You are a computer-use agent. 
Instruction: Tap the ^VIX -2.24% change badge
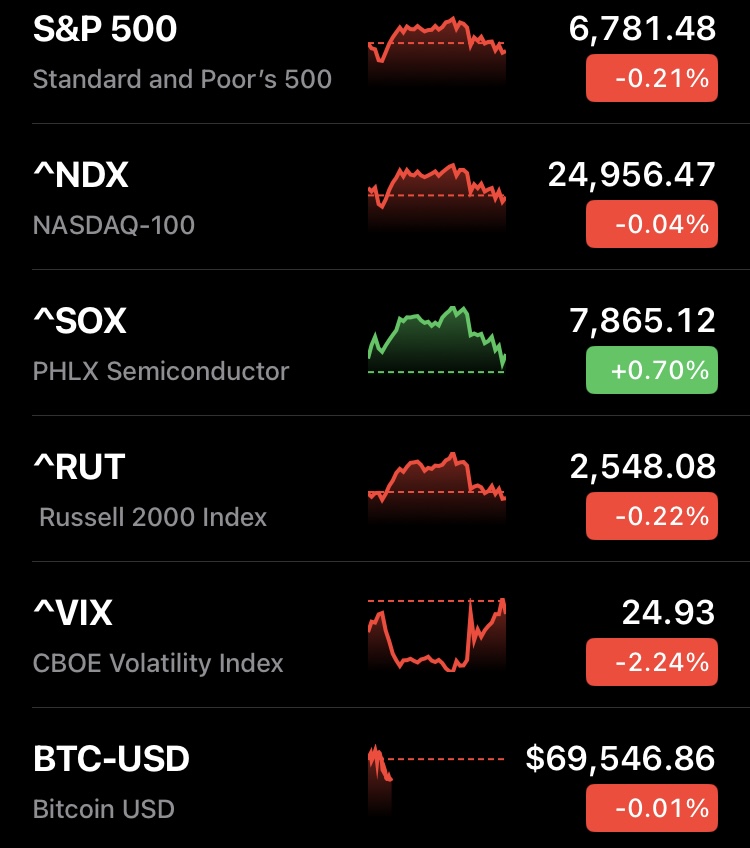pos(651,662)
